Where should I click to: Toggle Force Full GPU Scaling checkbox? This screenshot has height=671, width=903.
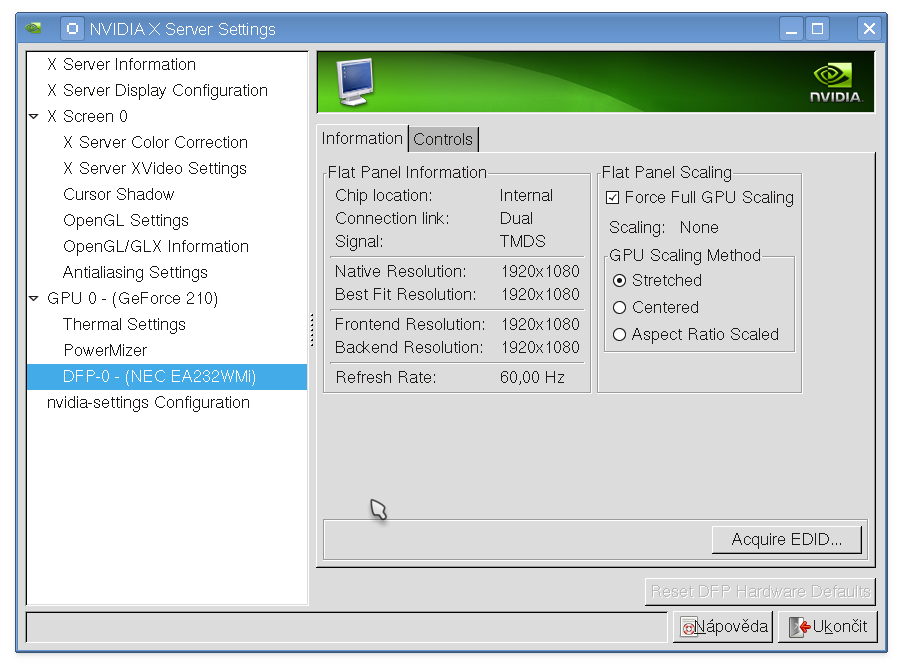[x=613, y=198]
